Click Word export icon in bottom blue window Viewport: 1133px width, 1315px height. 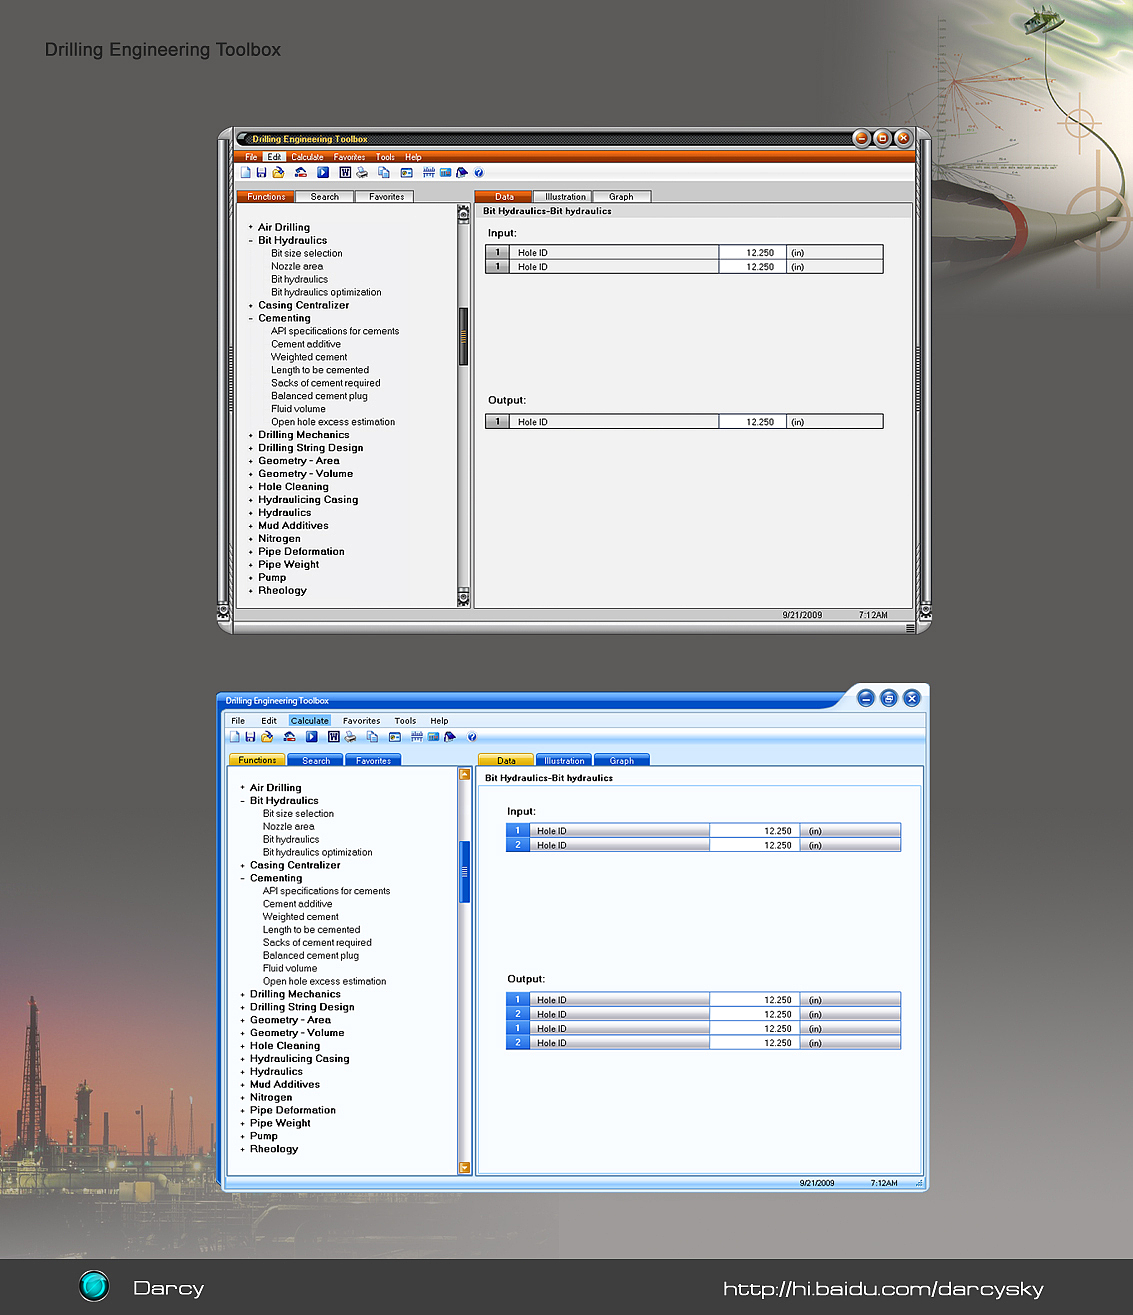(x=334, y=736)
